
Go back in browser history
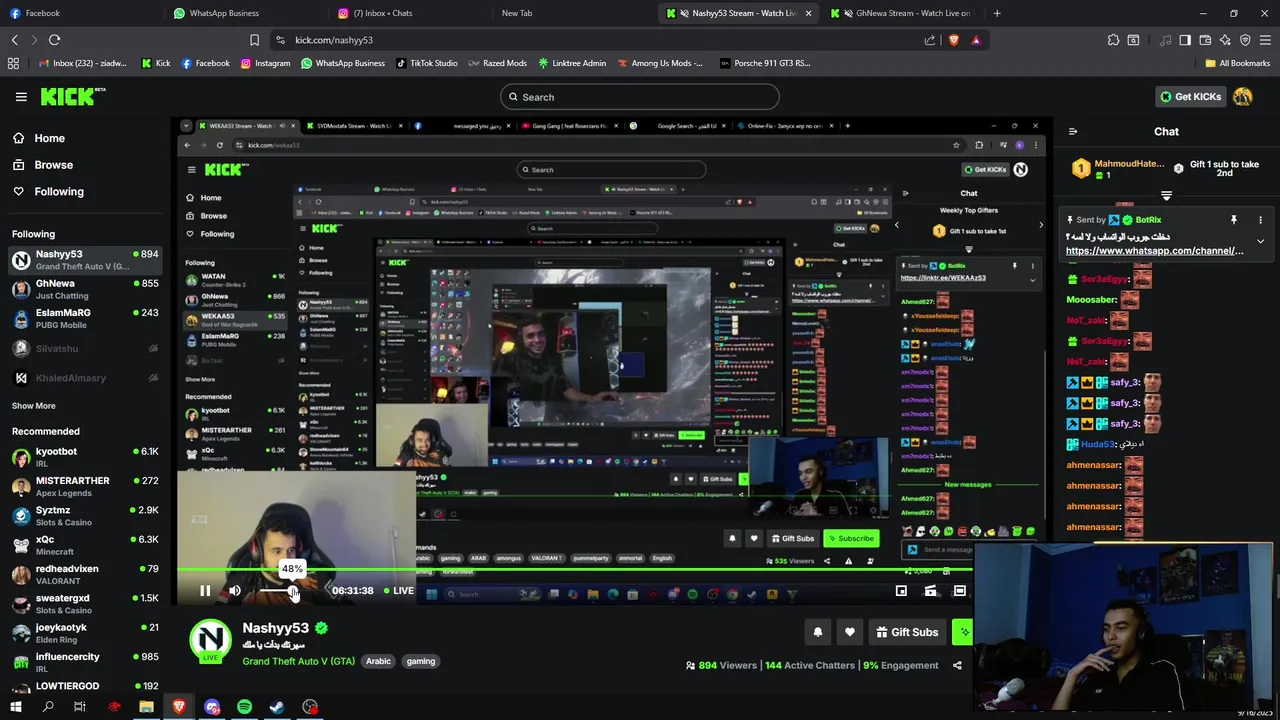coord(14,40)
